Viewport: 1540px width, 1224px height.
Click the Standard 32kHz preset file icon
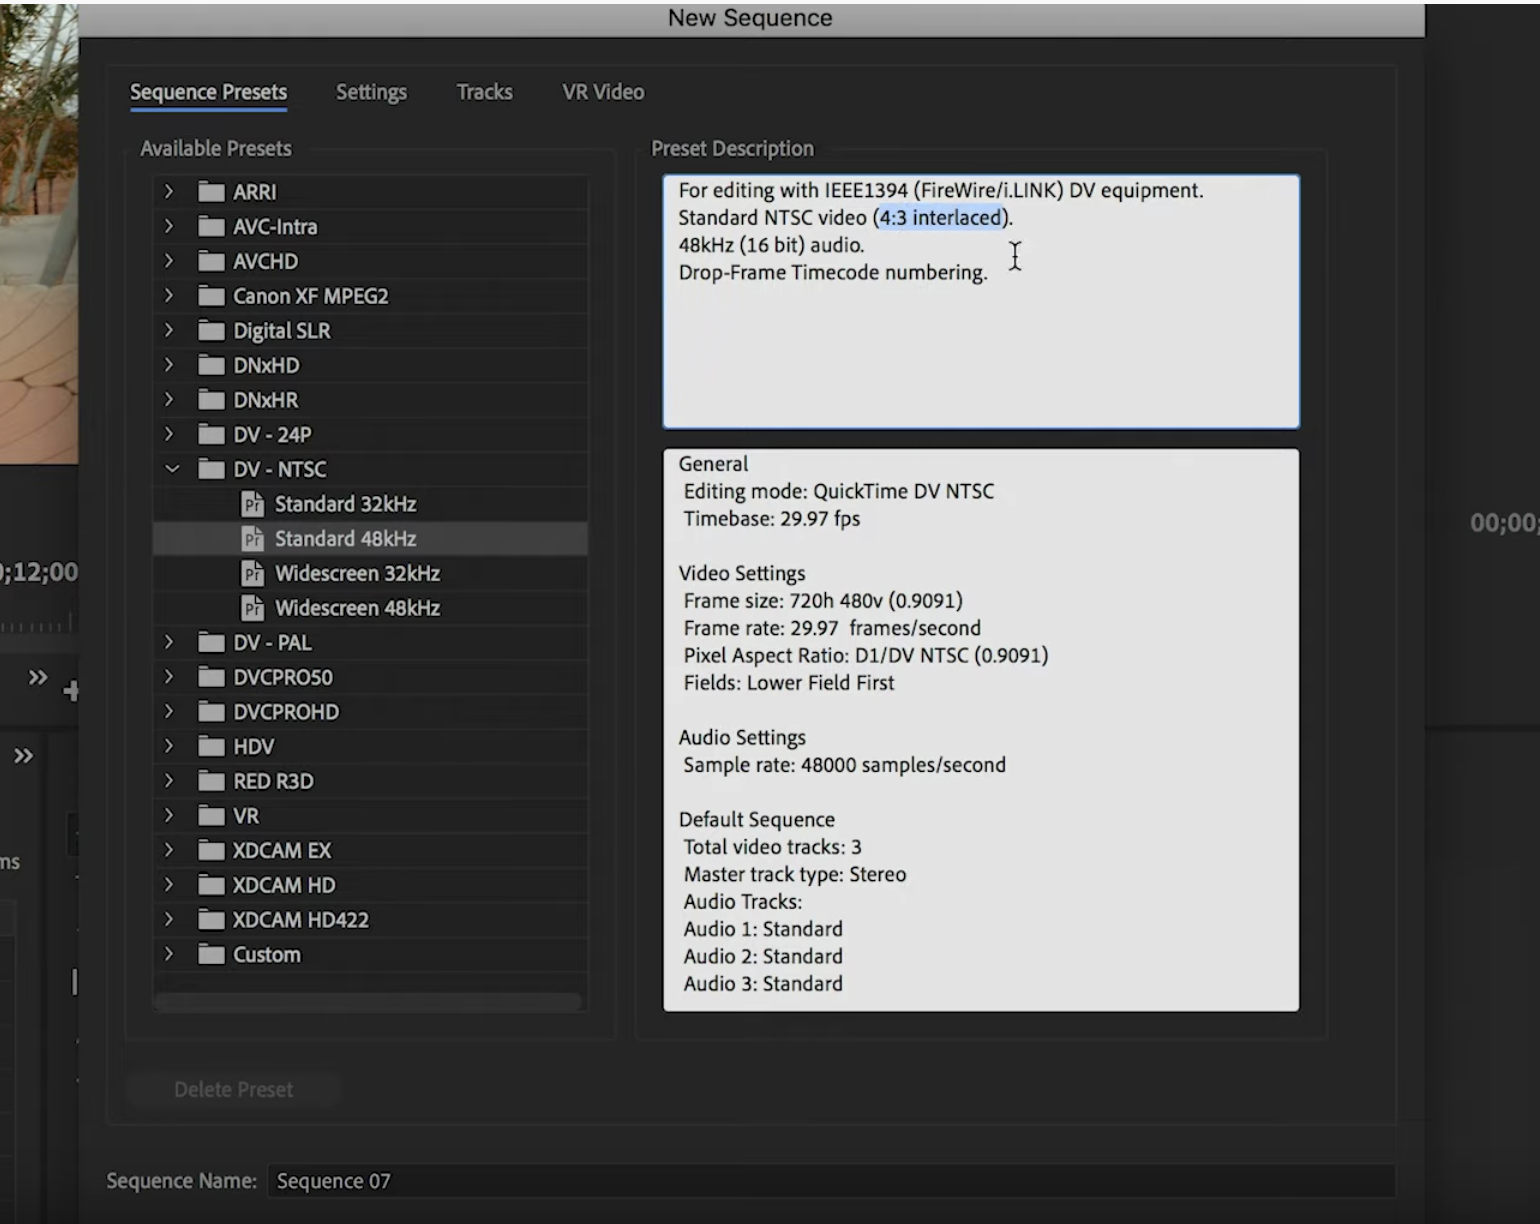pyautogui.click(x=253, y=504)
